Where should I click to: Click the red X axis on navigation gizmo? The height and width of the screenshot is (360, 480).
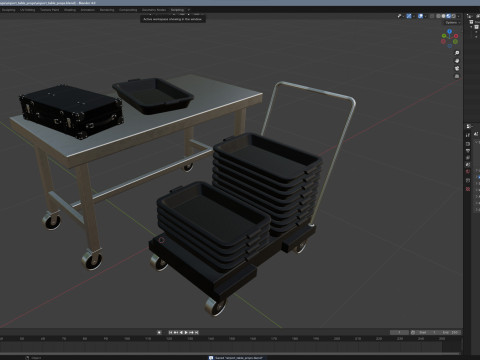(456, 36)
